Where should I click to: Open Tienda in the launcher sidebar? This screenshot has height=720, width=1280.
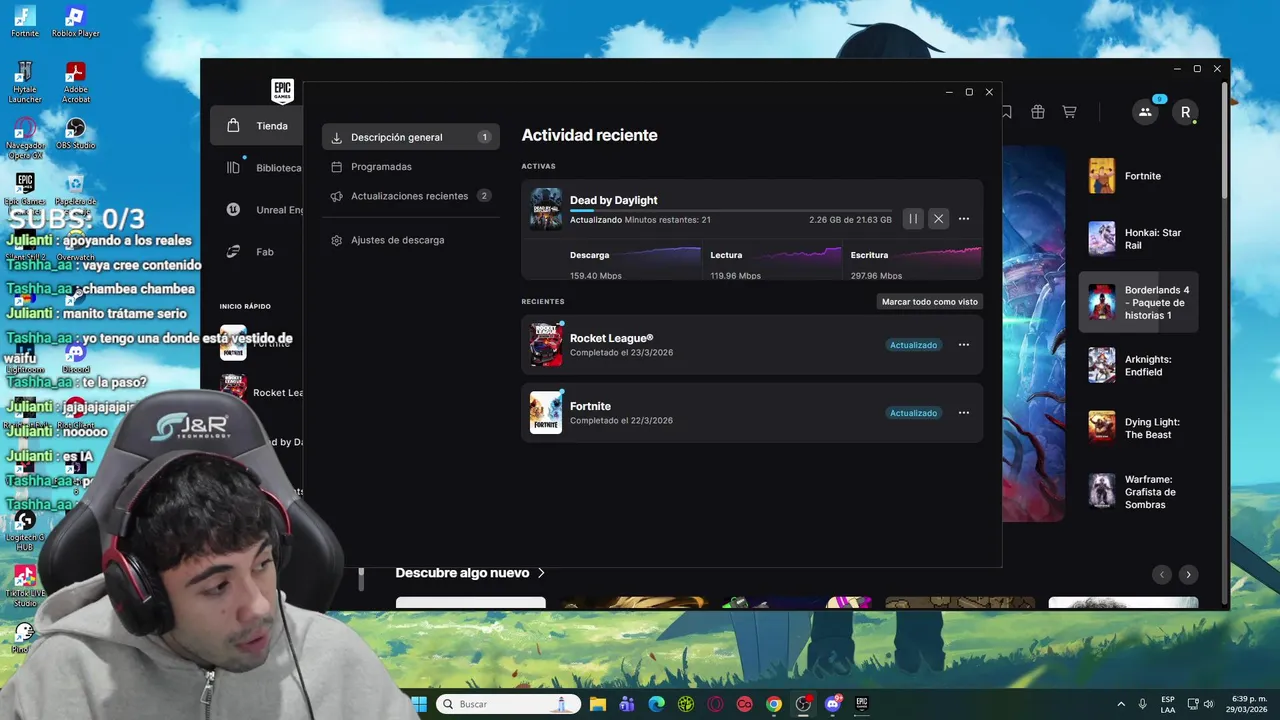tap(256, 126)
